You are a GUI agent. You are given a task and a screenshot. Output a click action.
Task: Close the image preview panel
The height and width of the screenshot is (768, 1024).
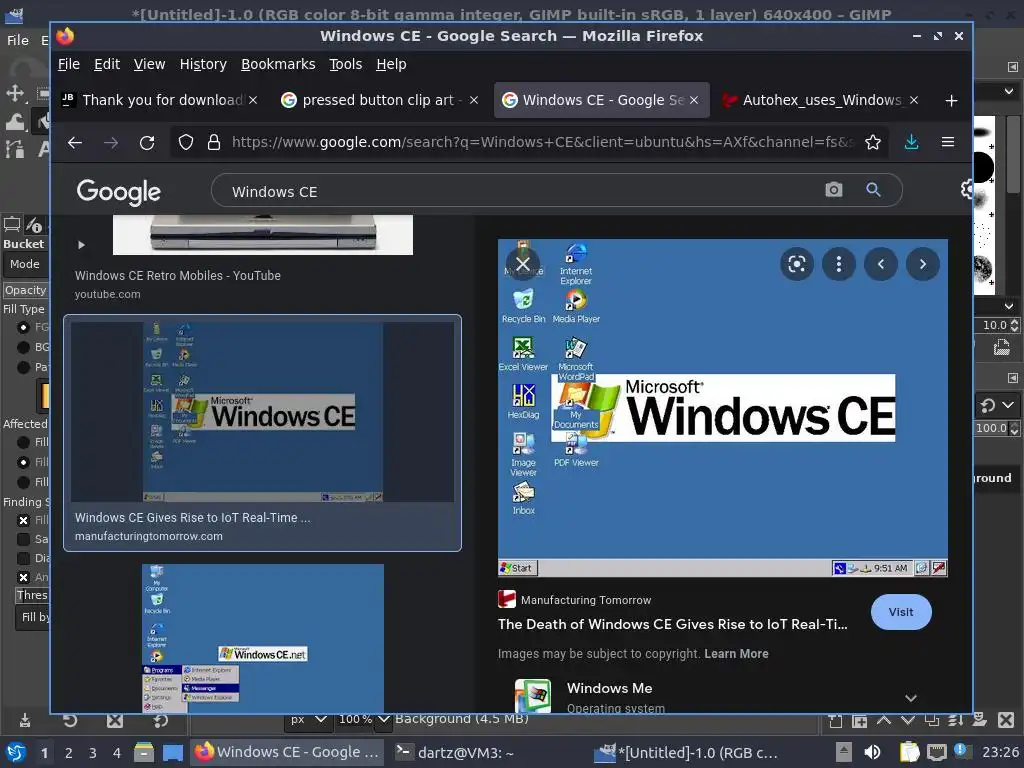(x=522, y=264)
